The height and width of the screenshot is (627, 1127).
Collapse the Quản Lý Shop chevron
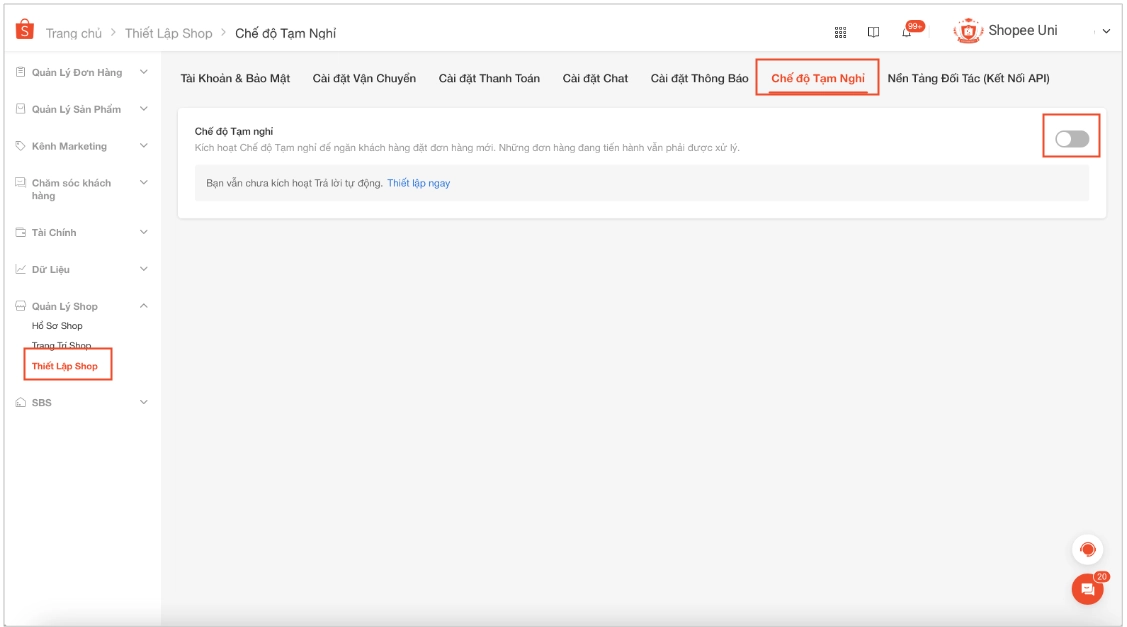click(x=144, y=306)
